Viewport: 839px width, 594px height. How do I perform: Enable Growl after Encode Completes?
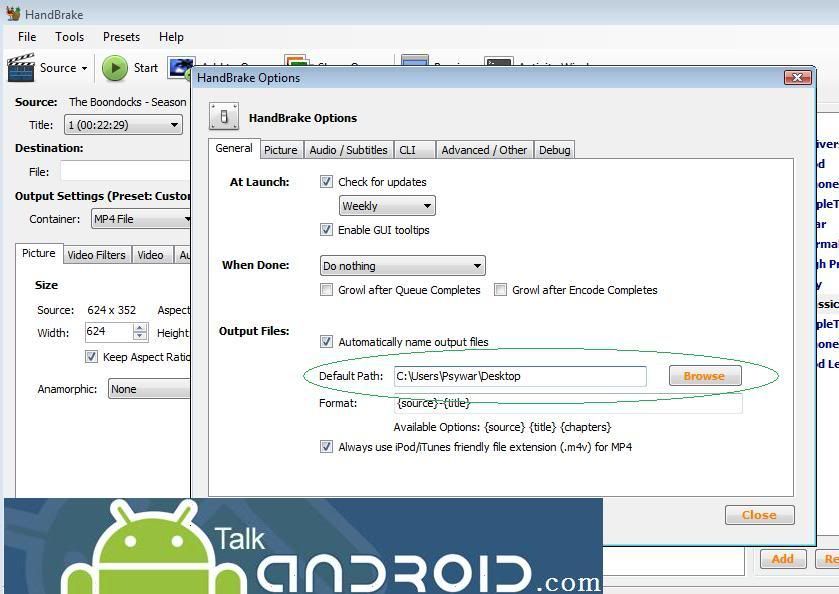pos(500,290)
